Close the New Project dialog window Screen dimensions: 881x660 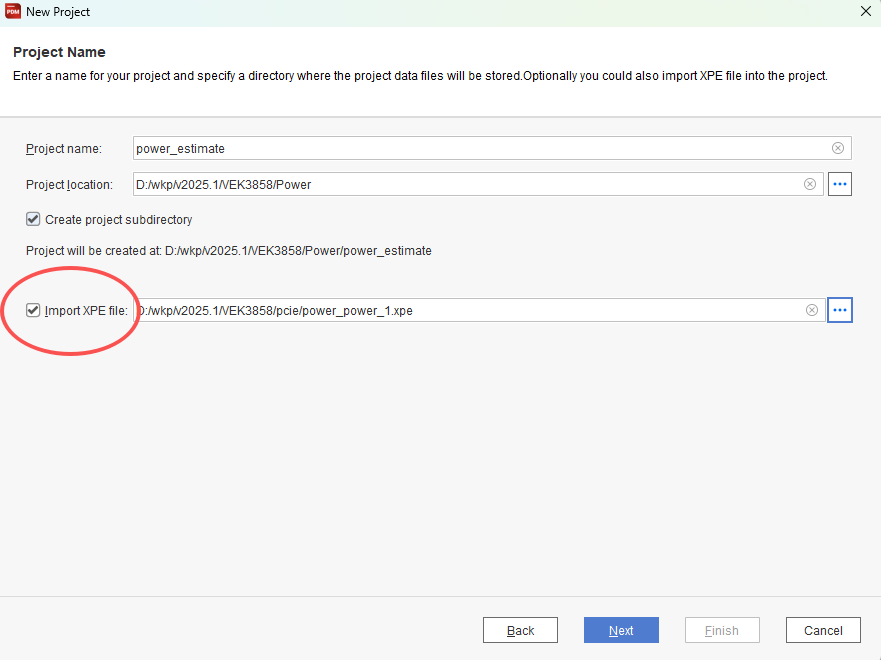point(866,11)
